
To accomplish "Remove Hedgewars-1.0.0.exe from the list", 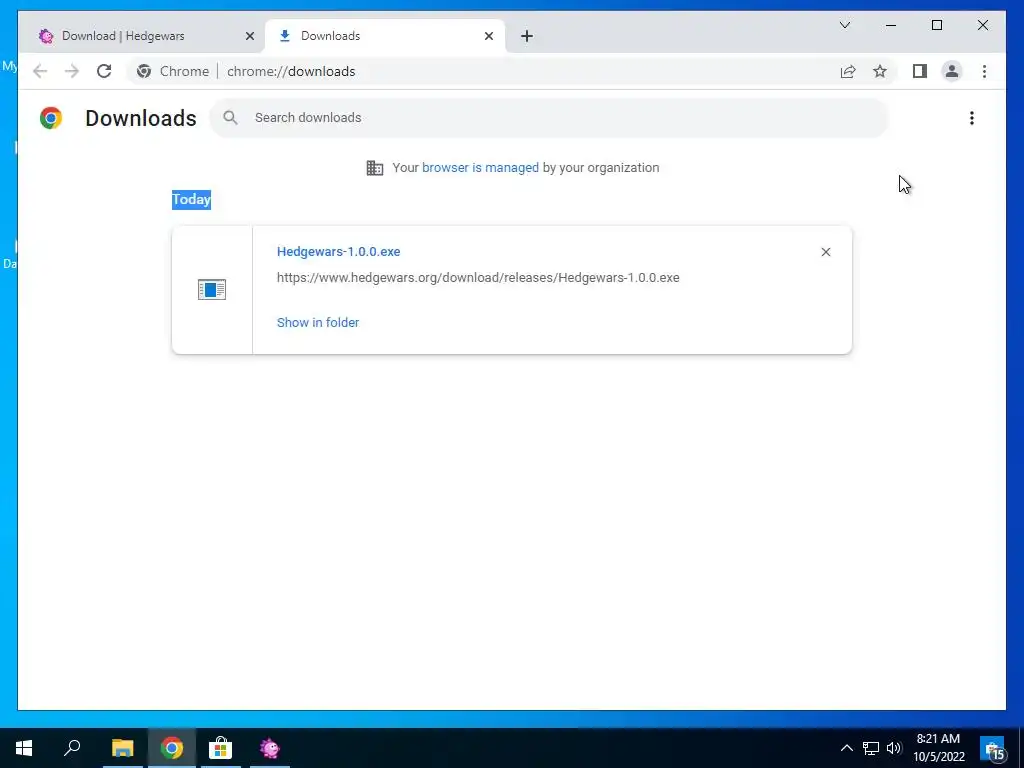I will tap(825, 252).
